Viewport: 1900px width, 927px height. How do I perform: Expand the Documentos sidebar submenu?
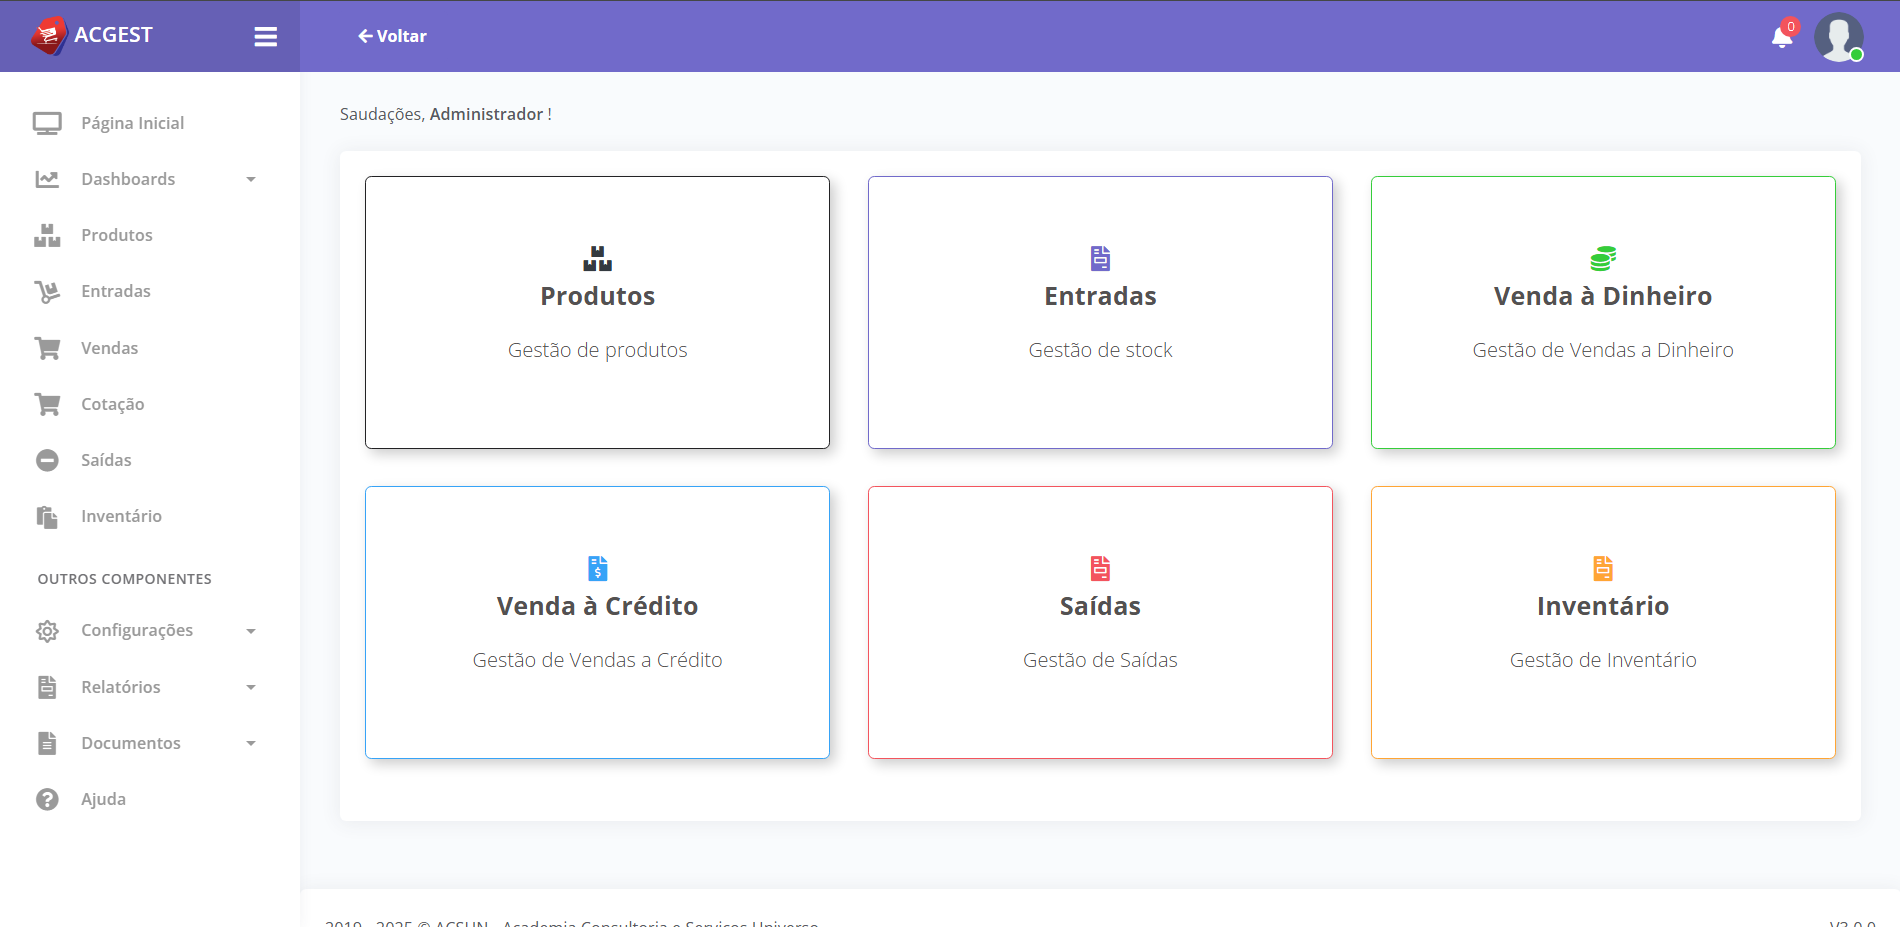pos(251,743)
